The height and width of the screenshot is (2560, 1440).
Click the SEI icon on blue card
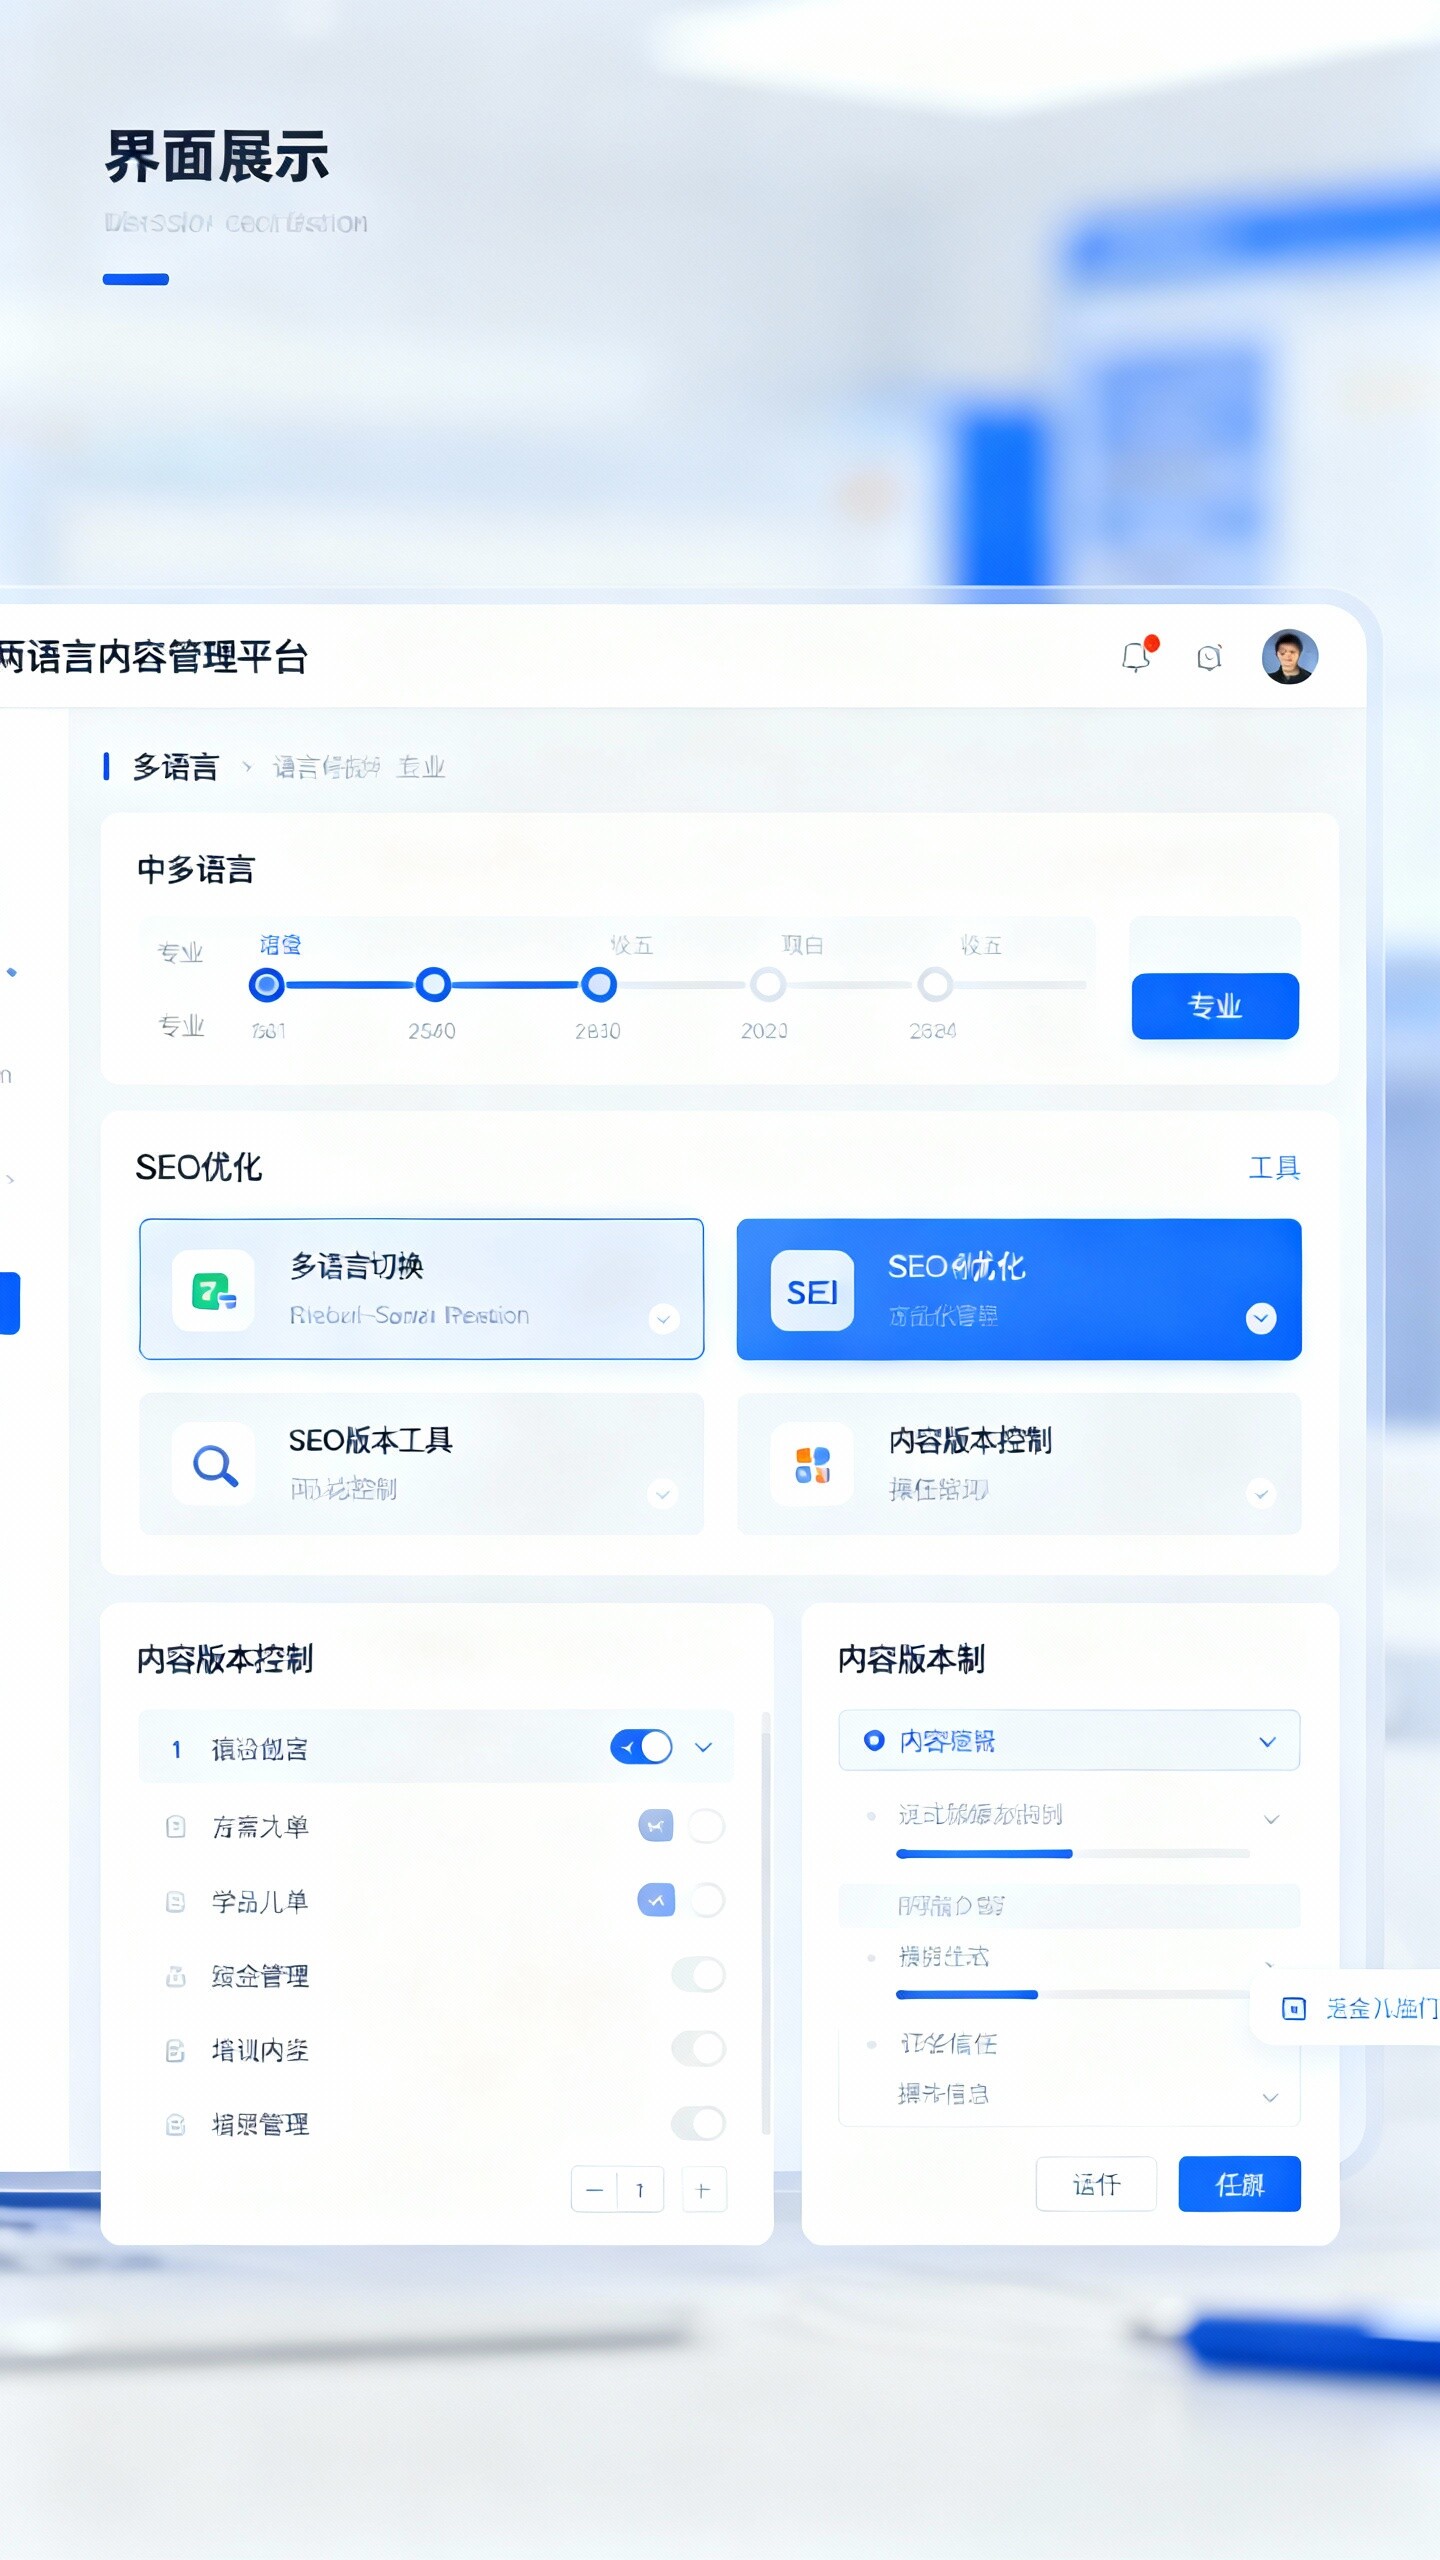coord(812,1291)
